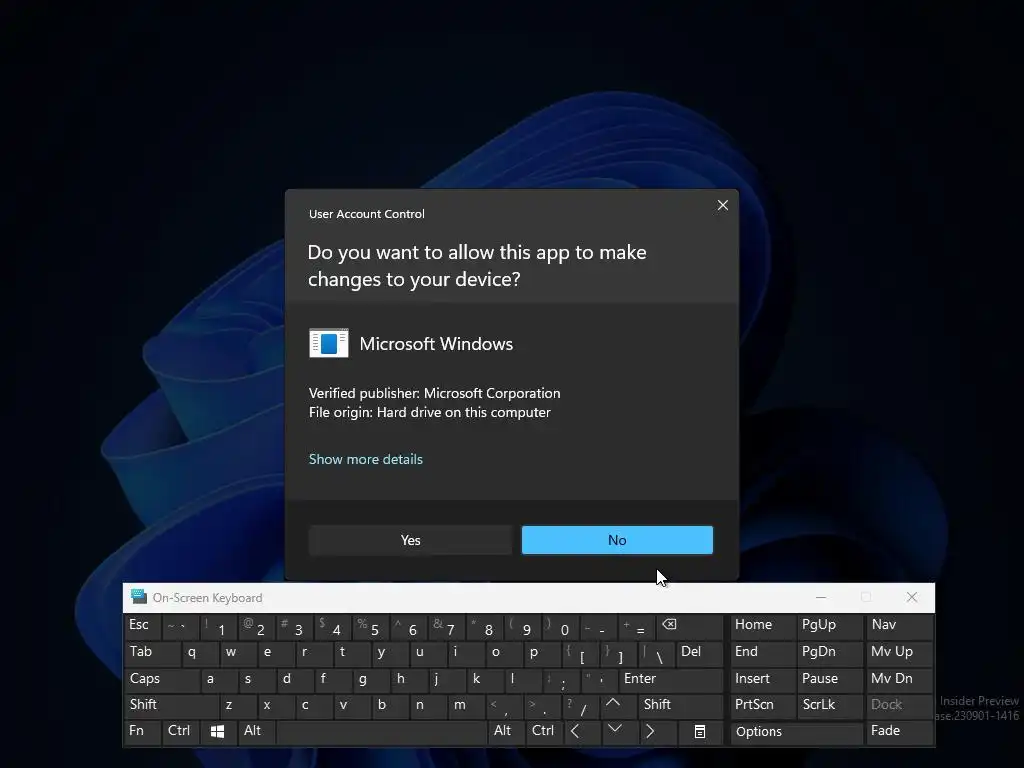The width and height of the screenshot is (1024, 768).
Task: Tap the letter z key
Action: click(x=237, y=705)
